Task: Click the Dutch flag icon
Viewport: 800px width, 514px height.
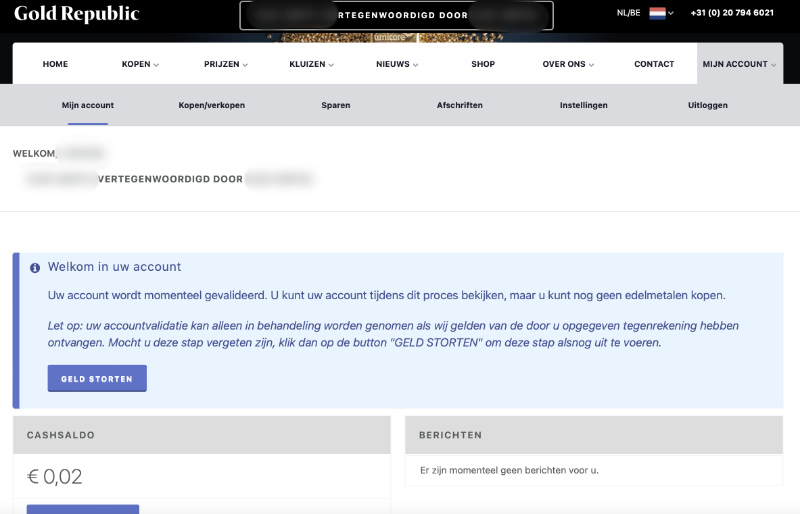Action: 657,13
